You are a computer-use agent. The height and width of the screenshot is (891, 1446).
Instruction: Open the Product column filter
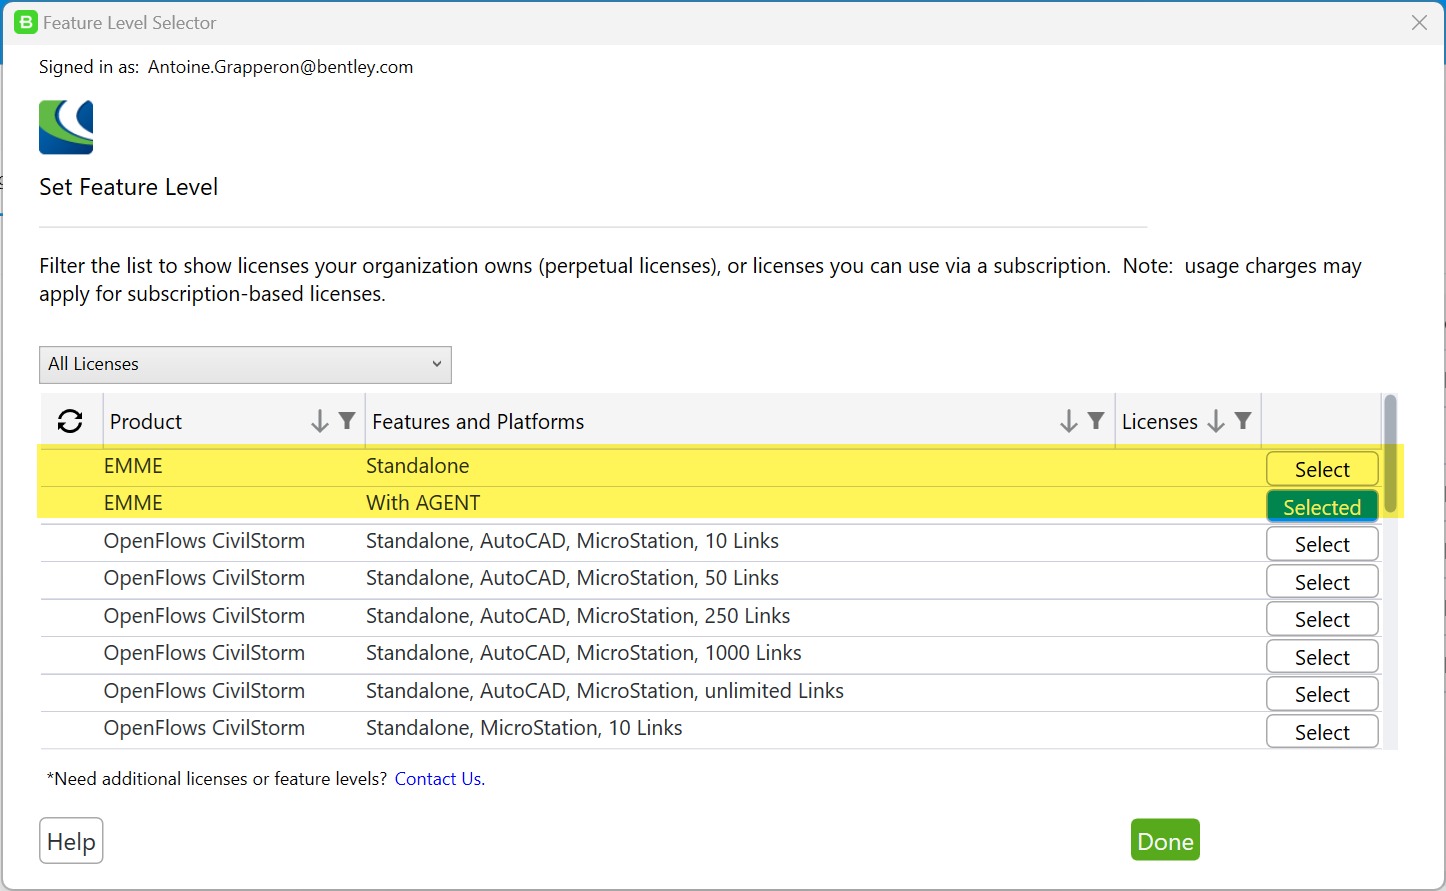tap(344, 421)
